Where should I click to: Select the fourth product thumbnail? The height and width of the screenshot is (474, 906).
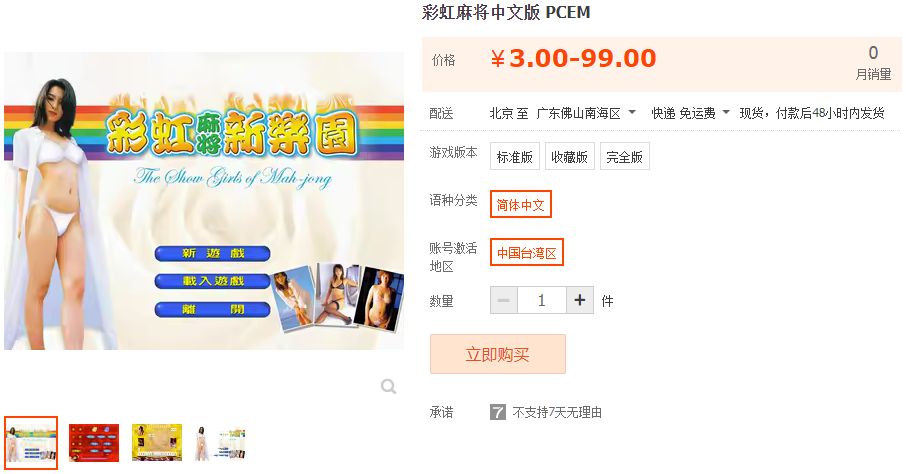click(x=220, y=442)
